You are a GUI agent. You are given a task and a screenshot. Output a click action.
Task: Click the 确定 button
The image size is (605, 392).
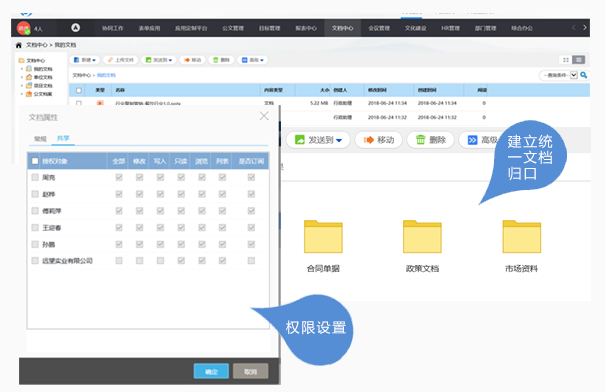point(211,371)
